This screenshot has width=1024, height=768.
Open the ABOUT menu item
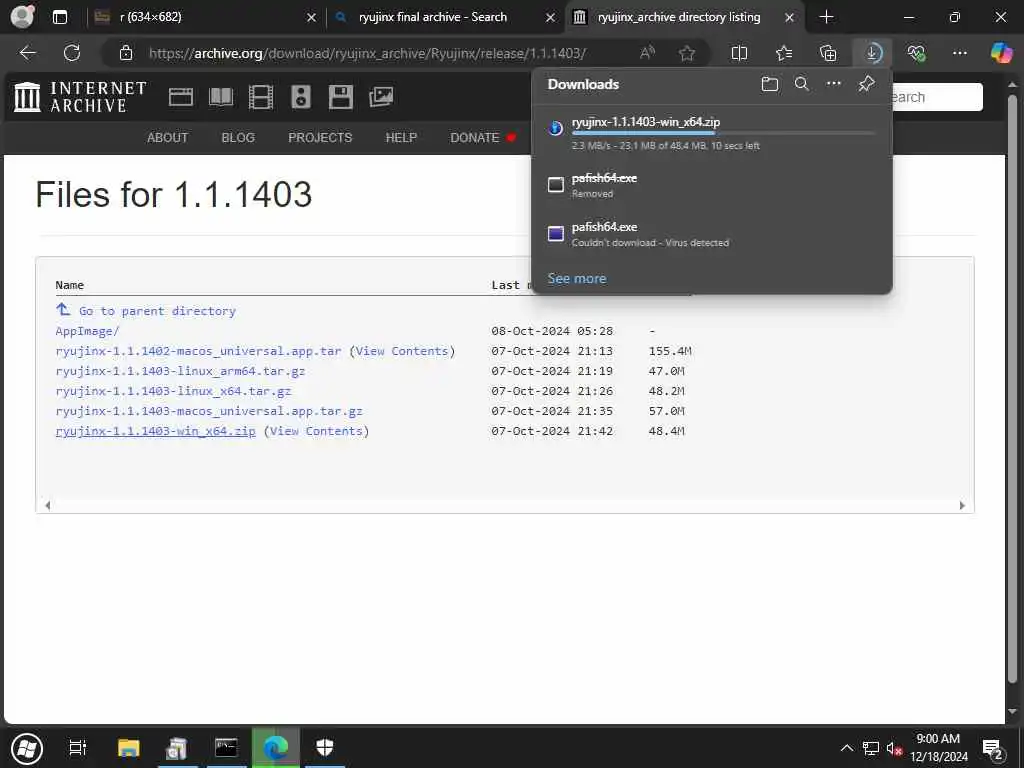tap(167, 138)
